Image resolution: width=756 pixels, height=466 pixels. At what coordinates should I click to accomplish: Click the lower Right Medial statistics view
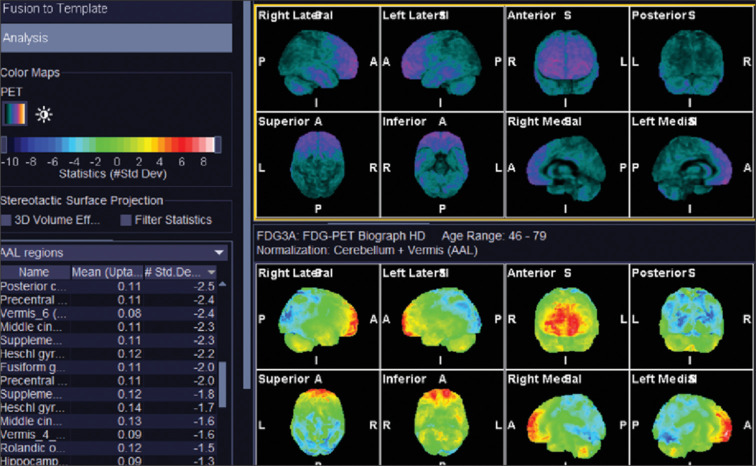tap(566, 420)
